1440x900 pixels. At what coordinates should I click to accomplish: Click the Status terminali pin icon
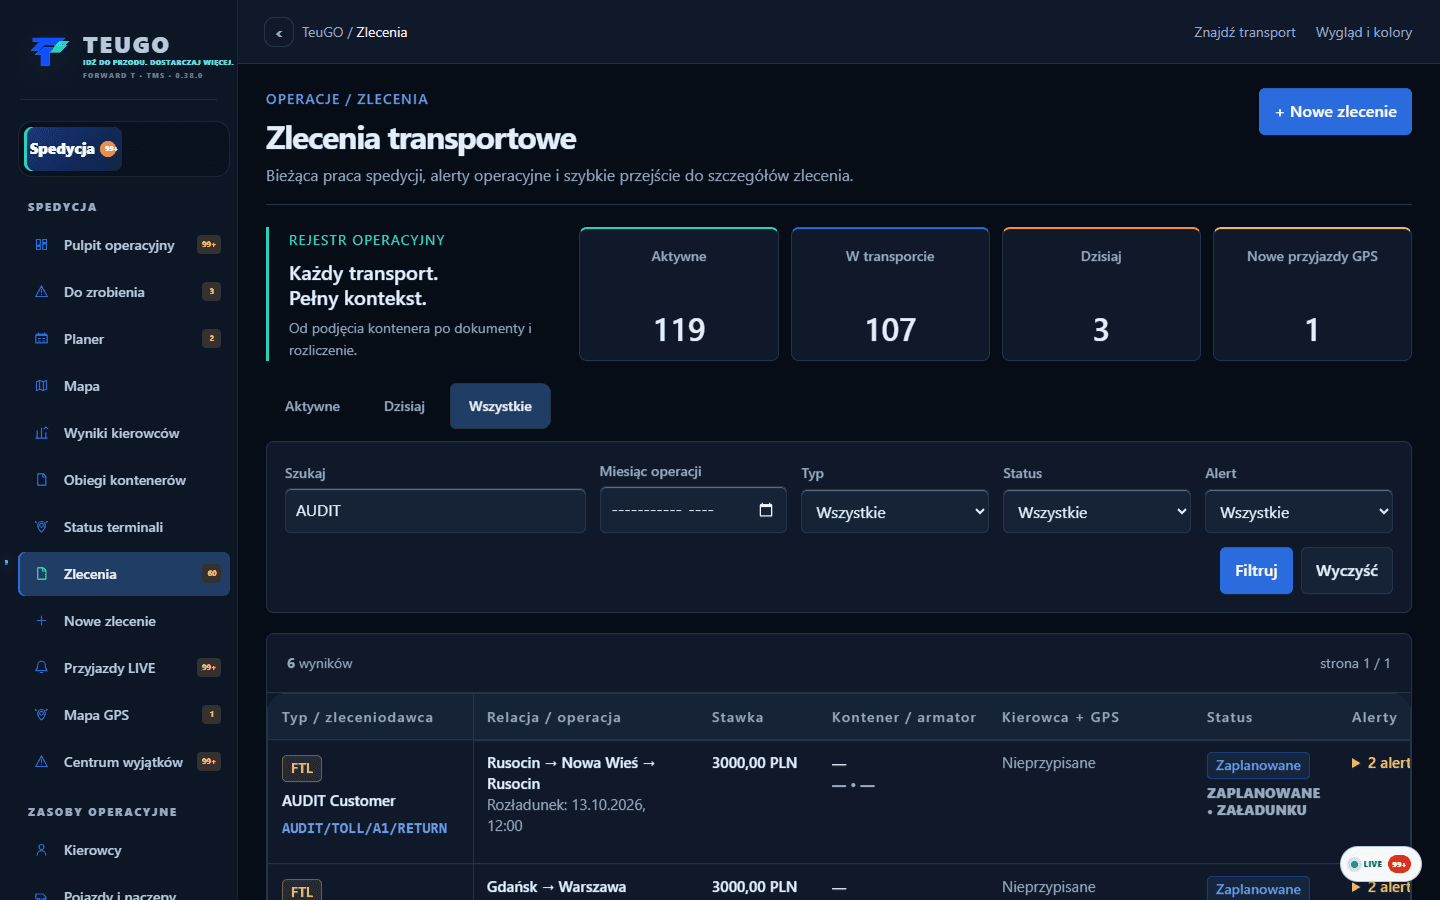[41, 527]
